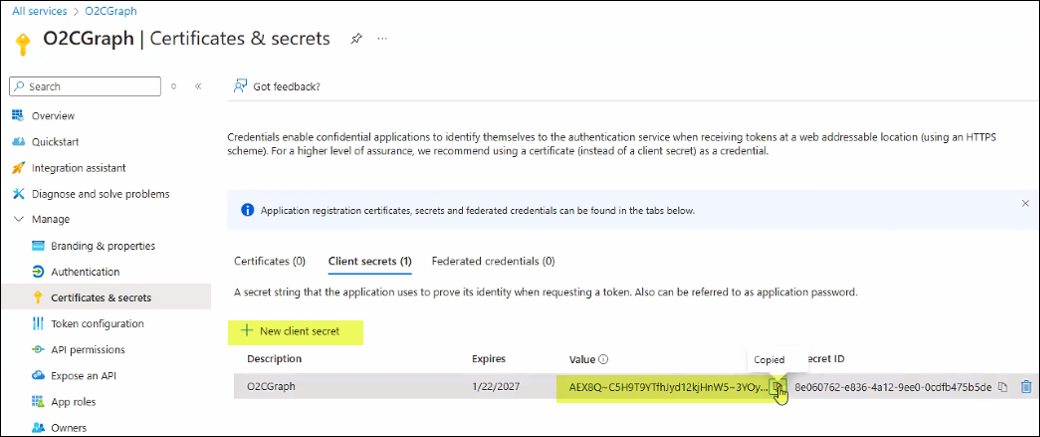Open Expose an API page

(x=84, y=375)
